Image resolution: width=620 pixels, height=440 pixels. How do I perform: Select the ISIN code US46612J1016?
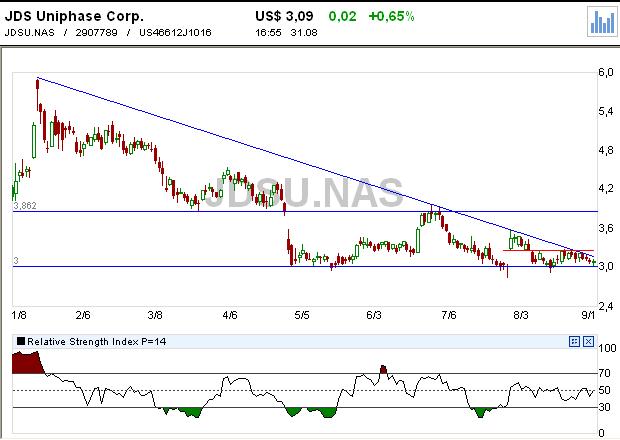pyautogui.click(x=175, y=32)
